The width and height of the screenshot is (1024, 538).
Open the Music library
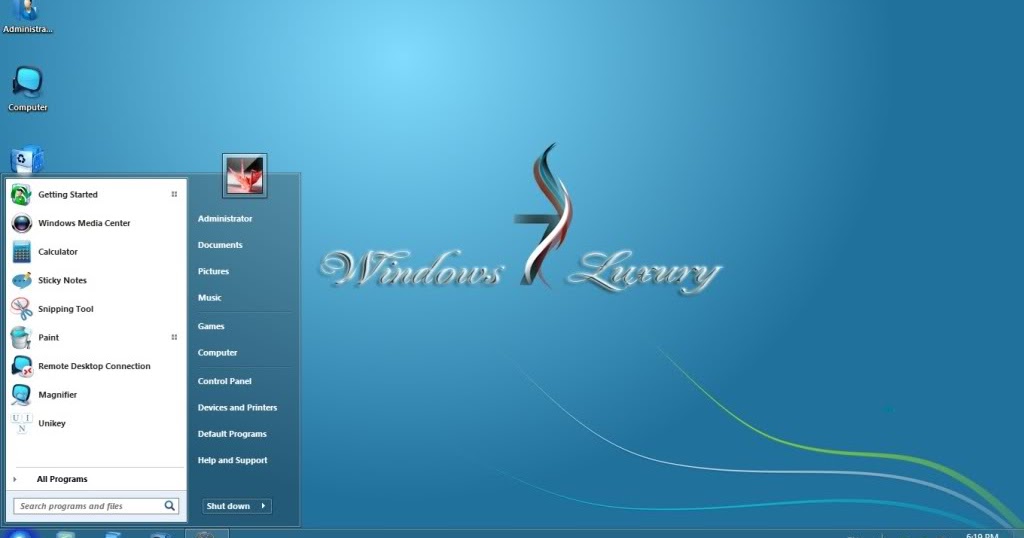(210, 298)
